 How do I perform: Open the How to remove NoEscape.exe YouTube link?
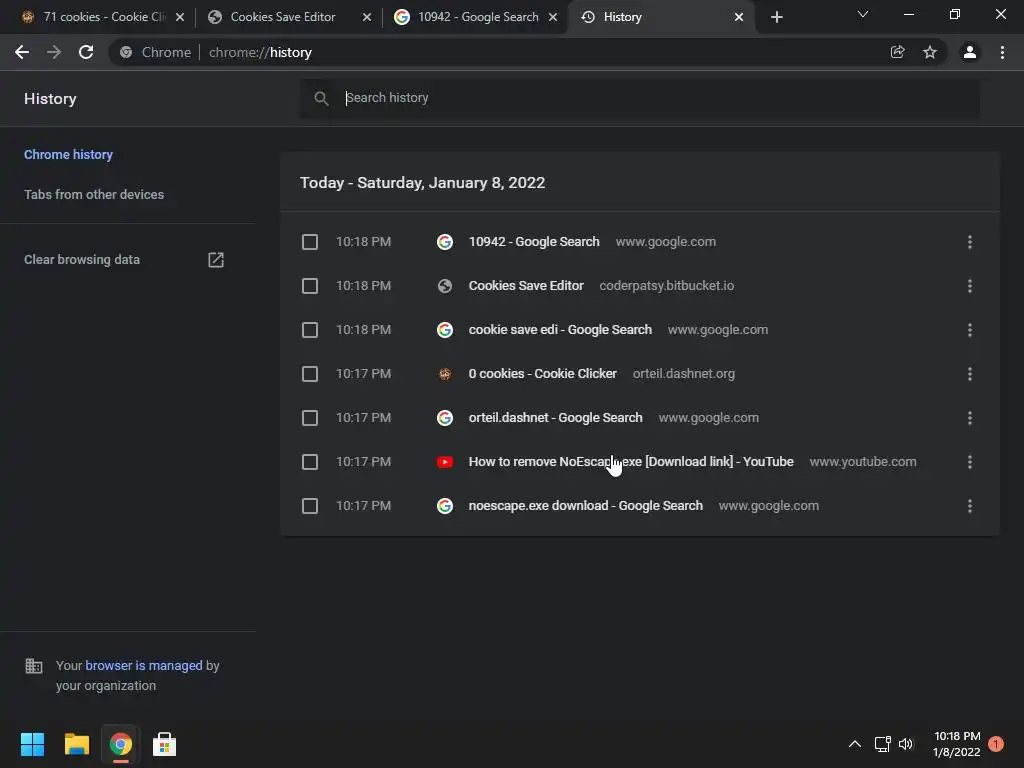(631, 462)
